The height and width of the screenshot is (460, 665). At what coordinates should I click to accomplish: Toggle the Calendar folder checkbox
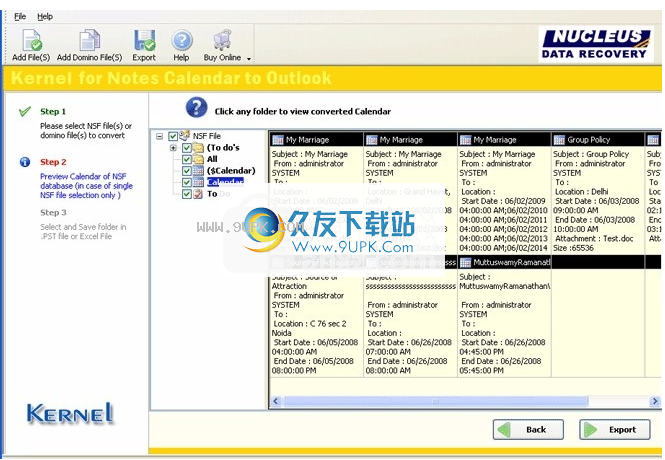click(x=187, y=182)
